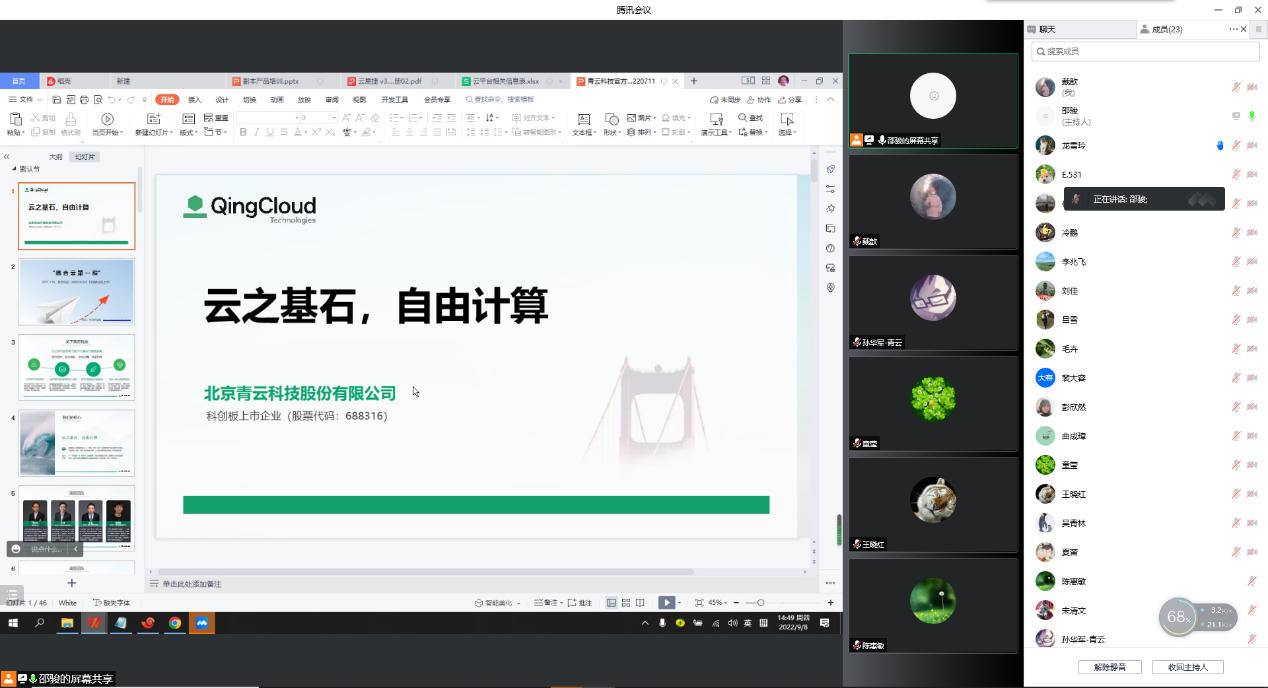The width and height of the screenshot is (1268, 688).
Task: Click the raised hand icon in member list
Action: point(1220,145)
